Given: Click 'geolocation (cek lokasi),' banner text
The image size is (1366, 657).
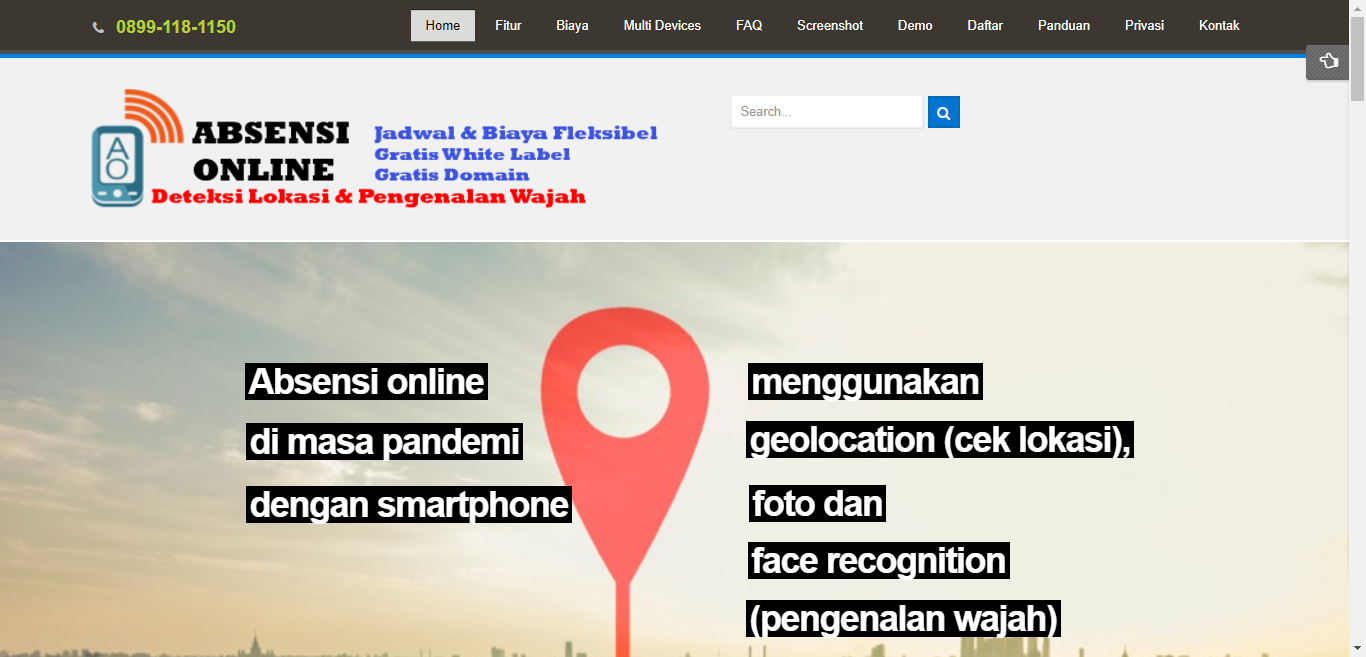Looking at the screenshot, I should click(x=940, y=440).
